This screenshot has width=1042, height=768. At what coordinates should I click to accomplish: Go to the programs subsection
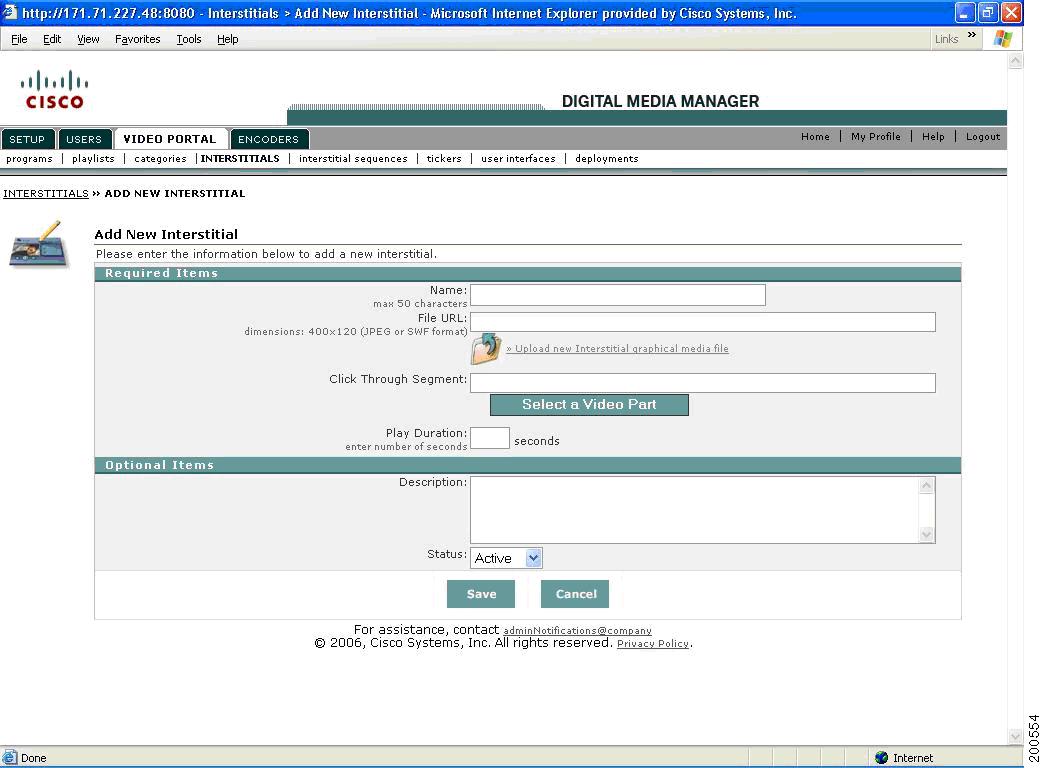(29, 159)
